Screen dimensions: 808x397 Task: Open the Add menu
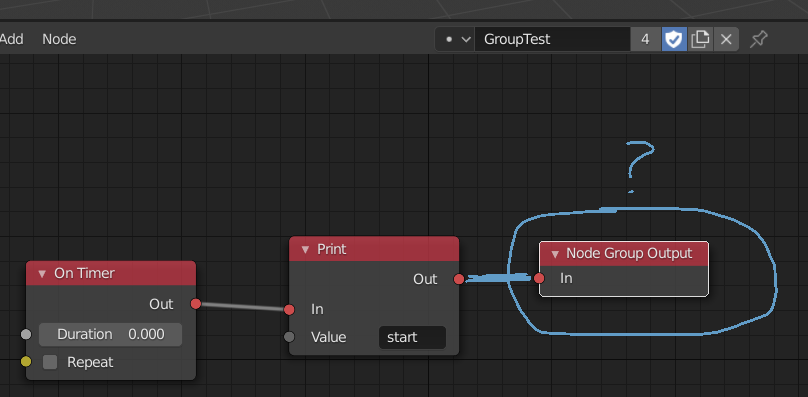coord(11,39)
